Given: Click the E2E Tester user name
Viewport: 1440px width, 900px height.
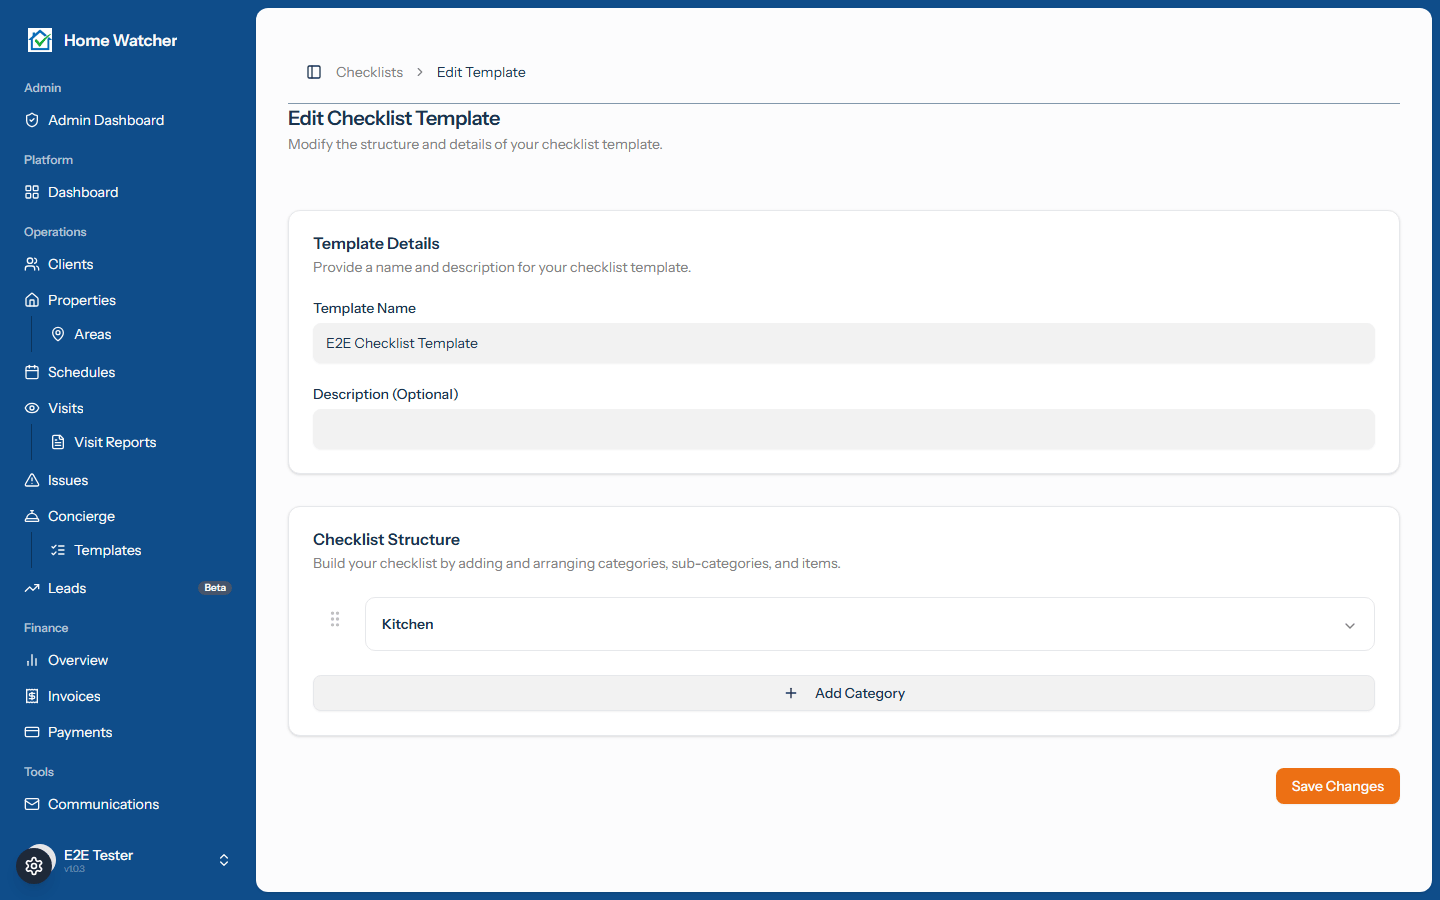Looking at the screenshot, I should point(98,855).
